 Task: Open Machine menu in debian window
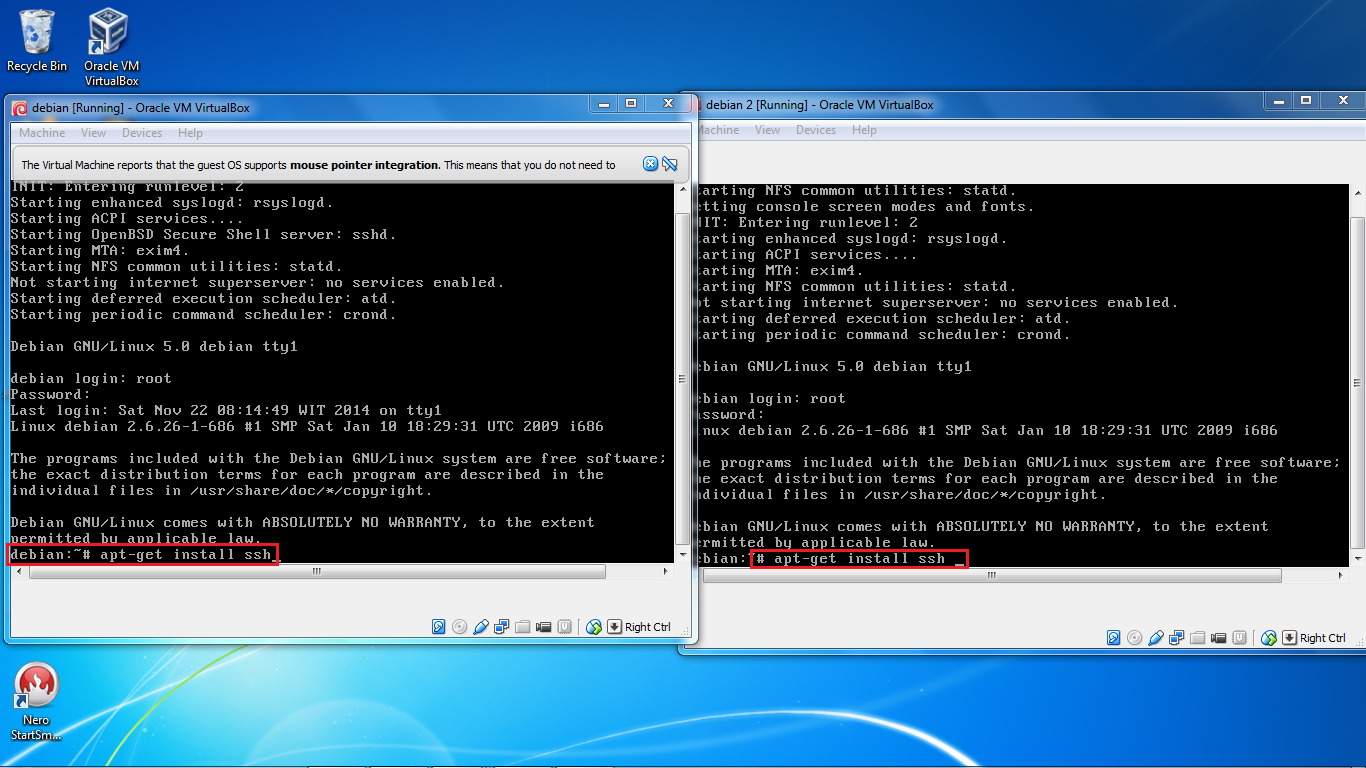[42, 133]
